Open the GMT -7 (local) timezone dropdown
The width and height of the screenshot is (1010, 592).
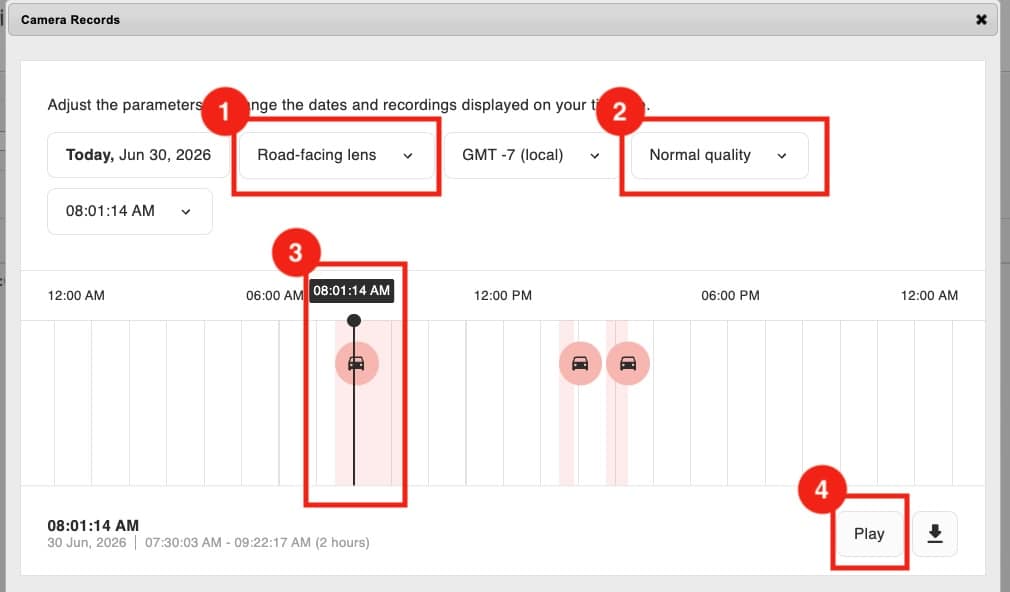[x=531, y=155]
